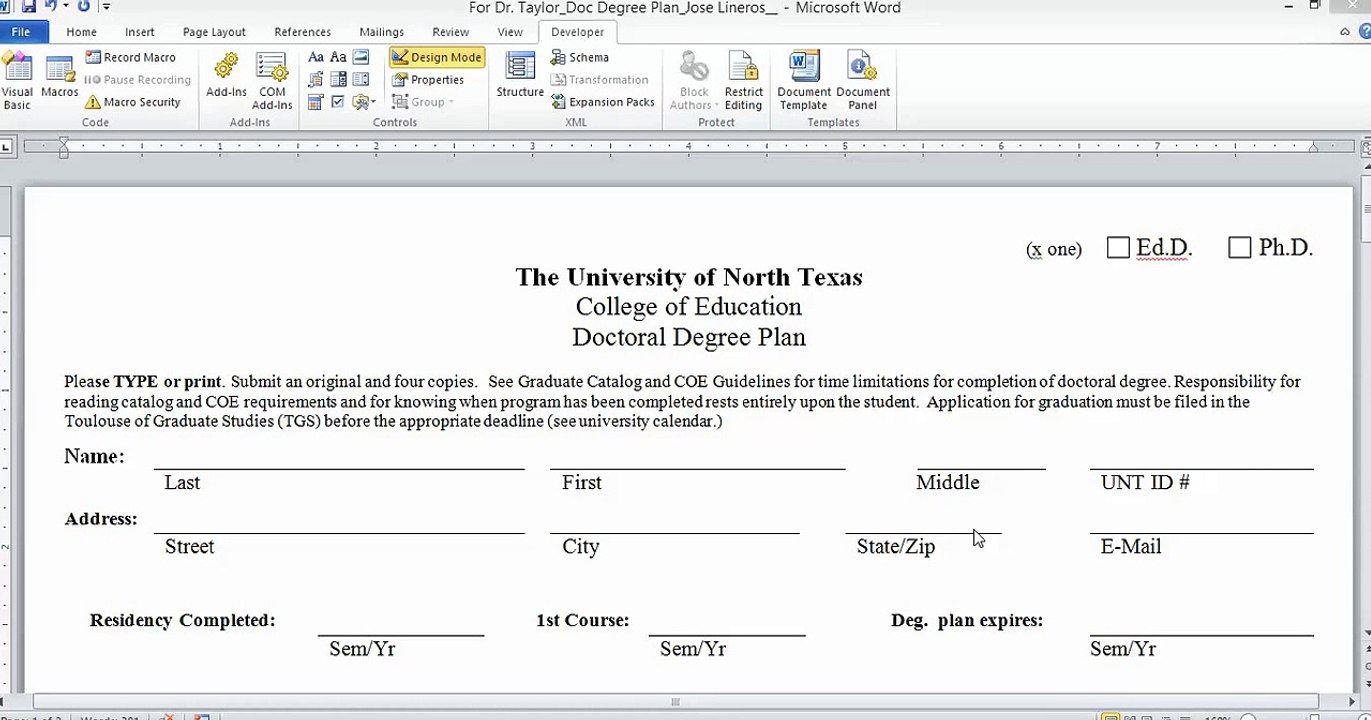The height and width of the screenshot is (720, 1371).
Task: Minimize the ribbon with the caret
Action: 1345,32
